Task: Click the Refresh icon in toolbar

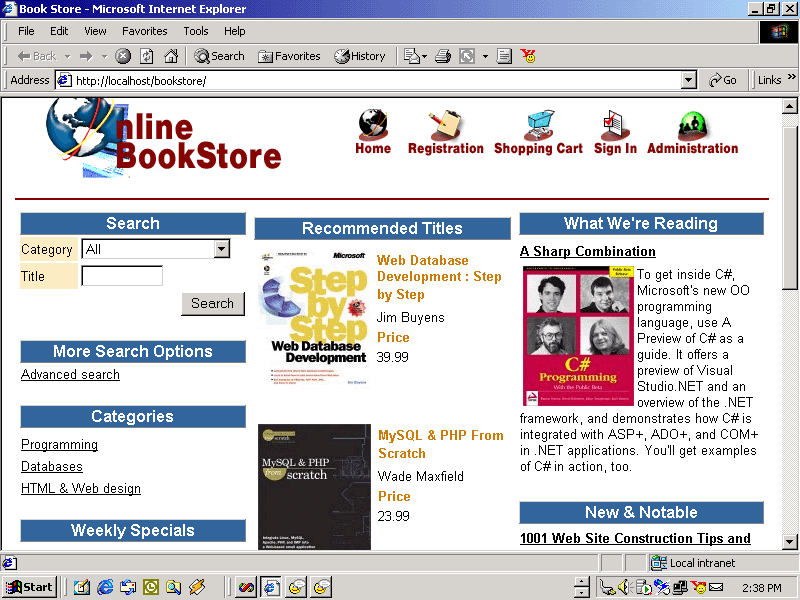Action: [147, 56]
